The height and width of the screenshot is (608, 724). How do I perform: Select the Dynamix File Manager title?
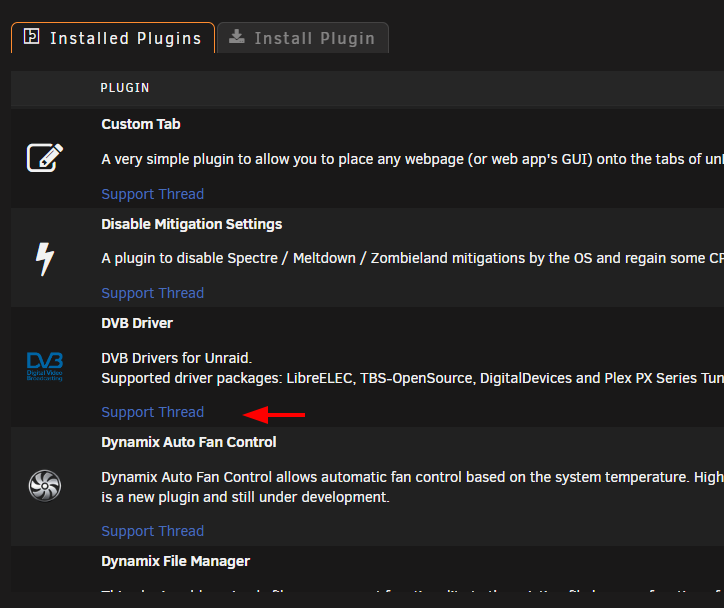coord(175,561)
